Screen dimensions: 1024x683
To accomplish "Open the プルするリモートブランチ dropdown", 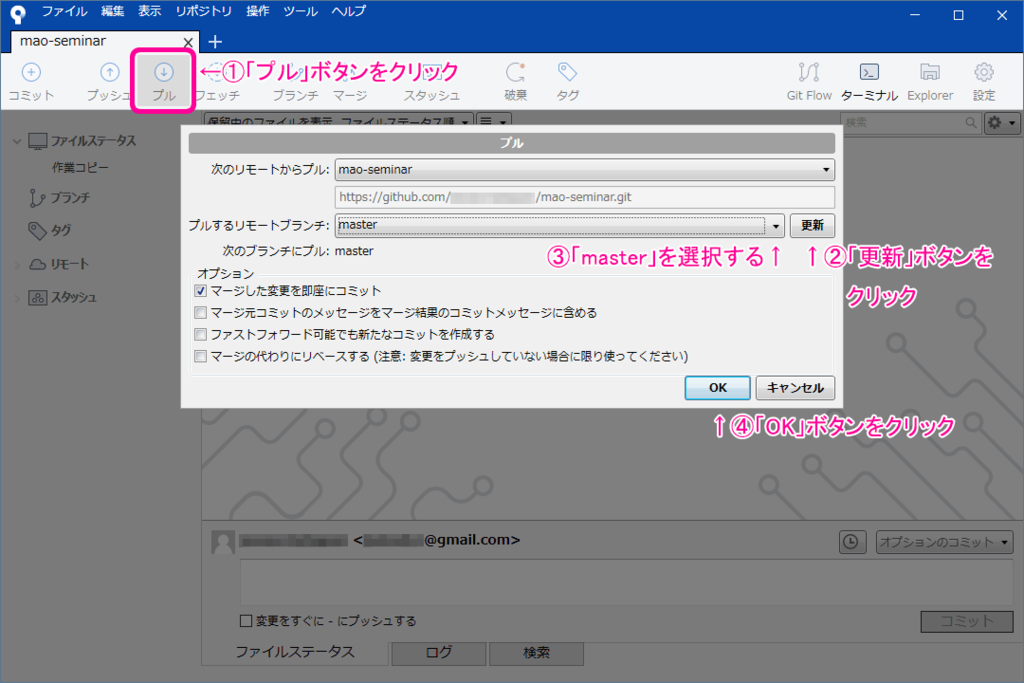I will [x=775, y=225].
